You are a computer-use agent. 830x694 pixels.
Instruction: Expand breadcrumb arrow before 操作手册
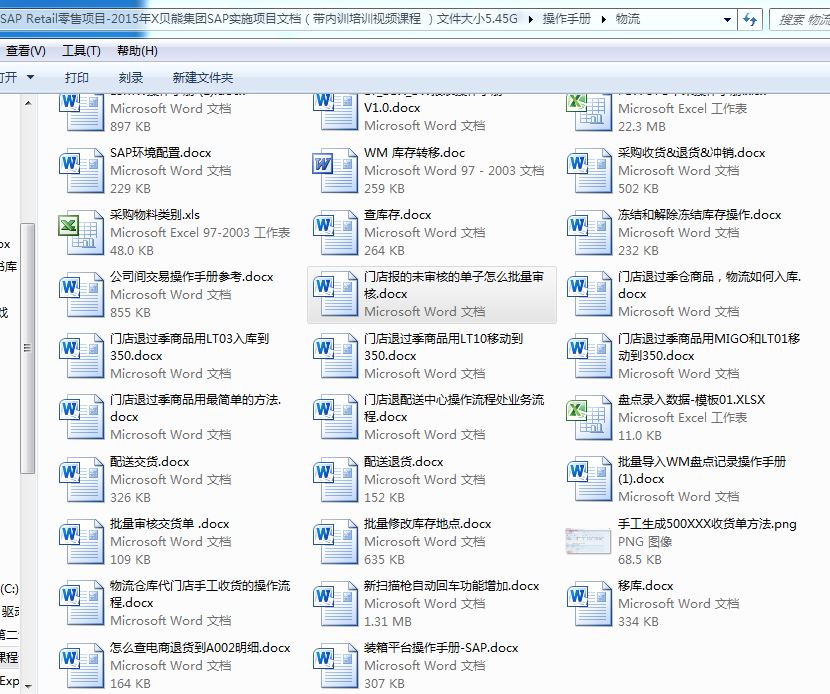point(530,20)
